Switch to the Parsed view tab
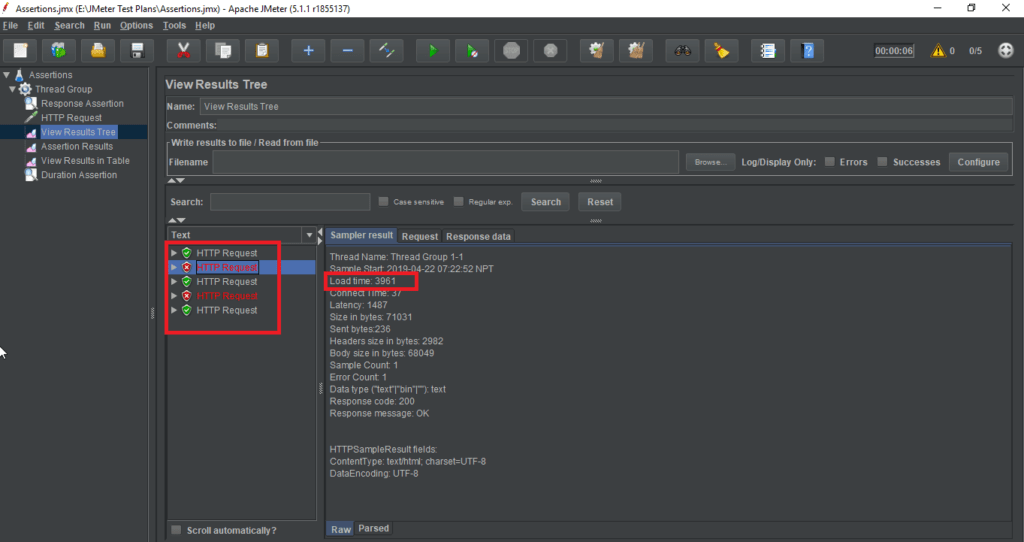Image resolution: width=1024 pixels, height=542 pixels. click(374, 528)
